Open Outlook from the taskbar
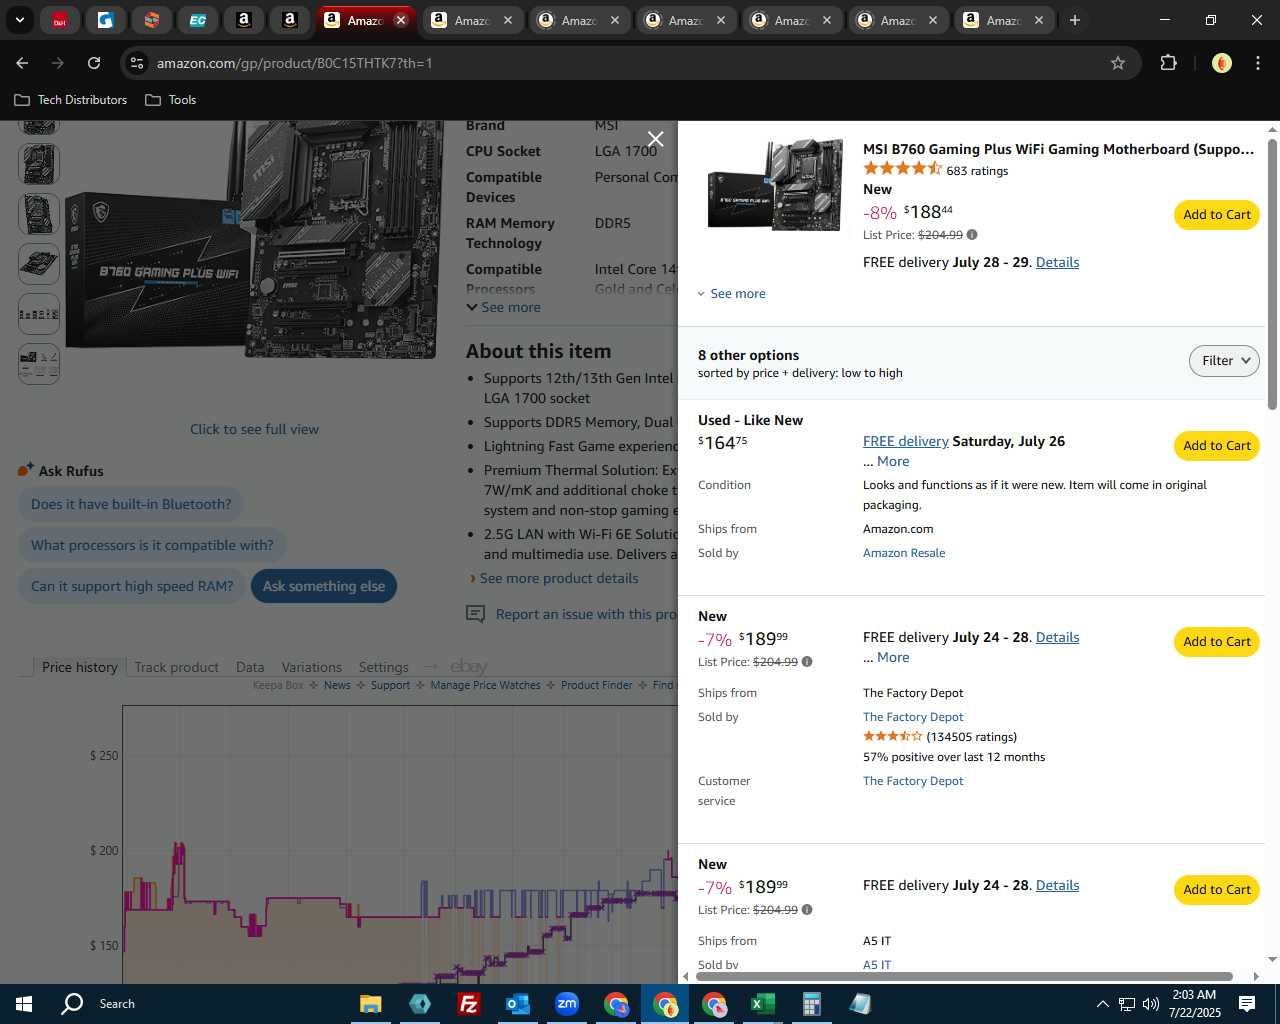Screen dimensions: 1280x1024 coord(517,1004)
